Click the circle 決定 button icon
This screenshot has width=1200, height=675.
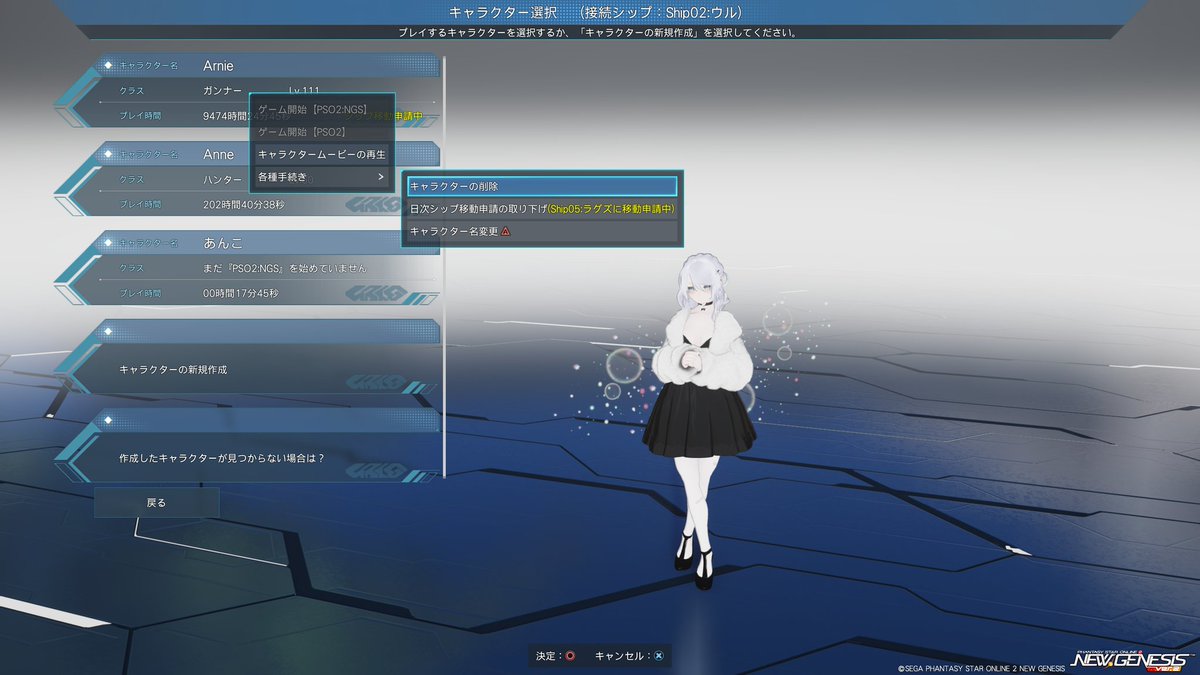pyautogui.click(x=570, y=656)
